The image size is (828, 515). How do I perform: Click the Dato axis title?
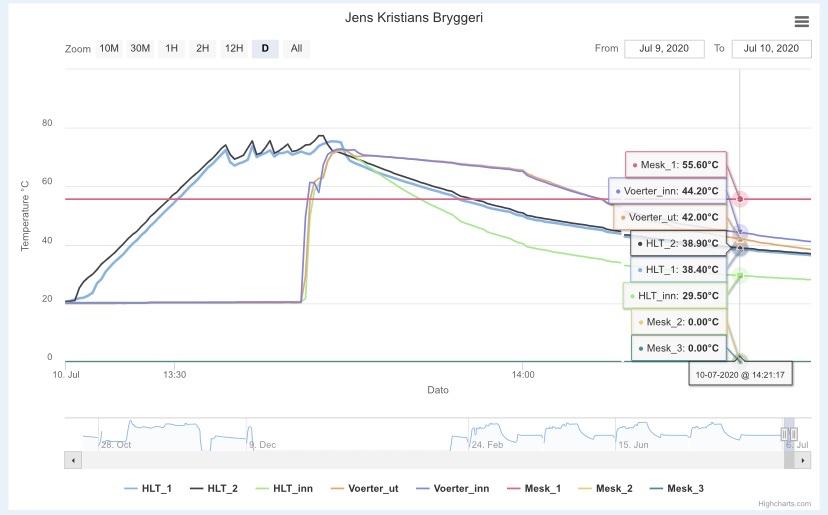coord(438,390)
